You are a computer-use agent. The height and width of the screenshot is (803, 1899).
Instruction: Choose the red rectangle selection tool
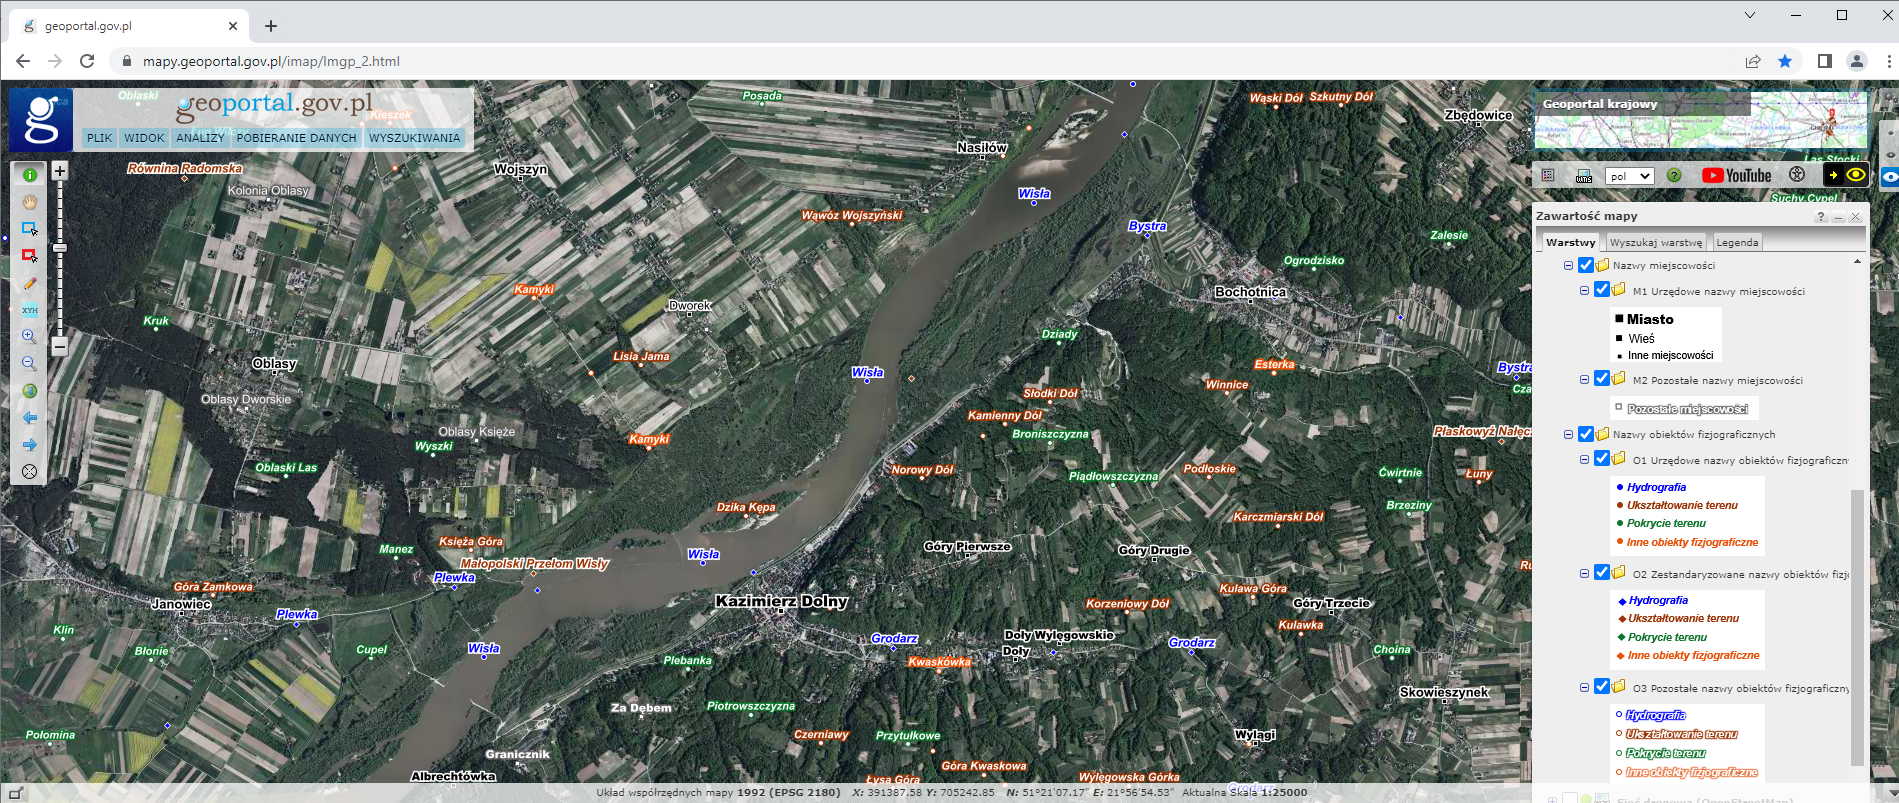click(30, 256)
